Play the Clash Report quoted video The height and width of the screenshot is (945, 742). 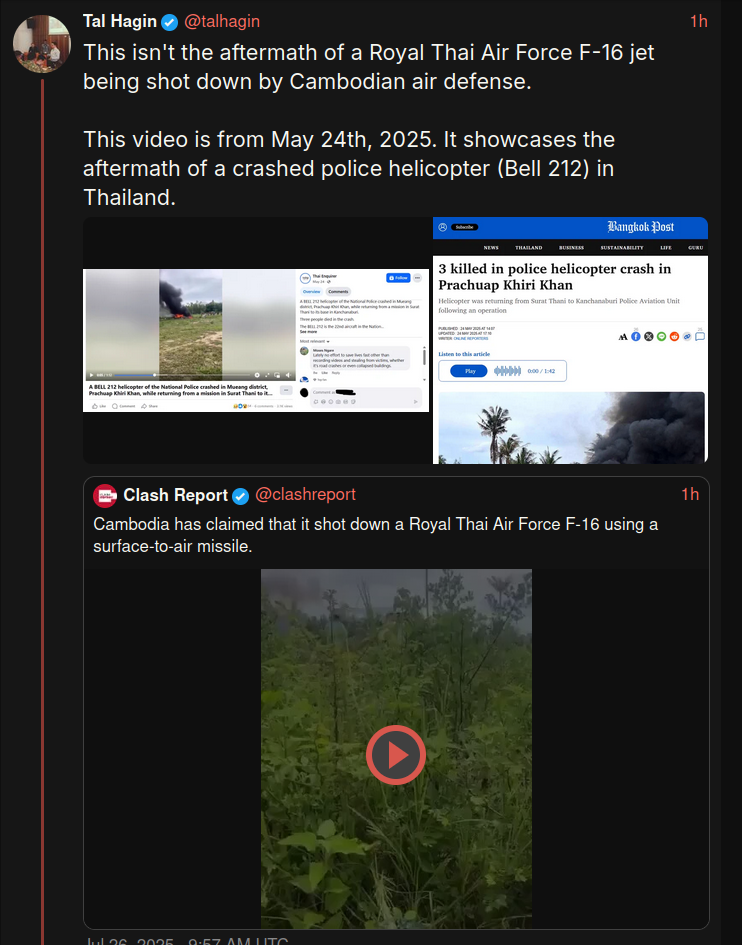396,755
